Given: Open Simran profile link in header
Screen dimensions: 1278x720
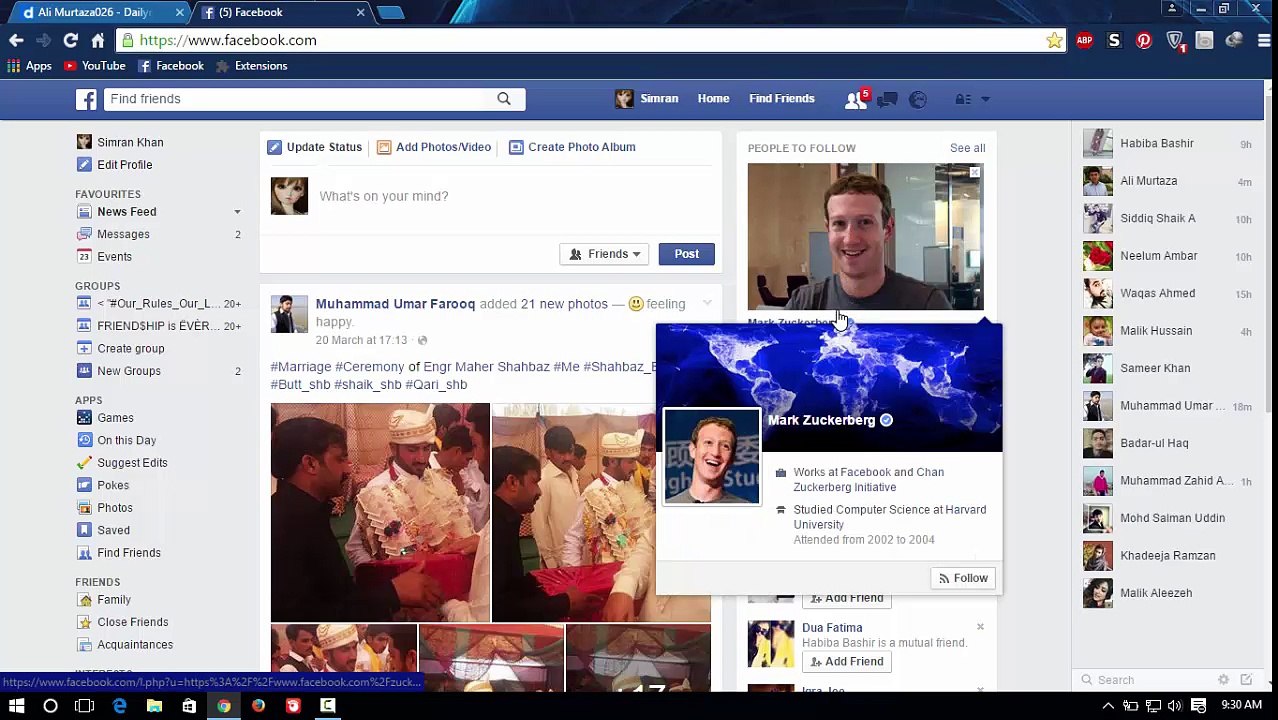Looking at the screenshot, I should pyautogui.click(x=648, y=99).
